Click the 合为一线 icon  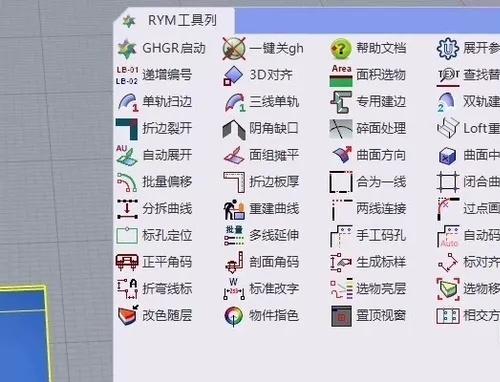point(341,182)
